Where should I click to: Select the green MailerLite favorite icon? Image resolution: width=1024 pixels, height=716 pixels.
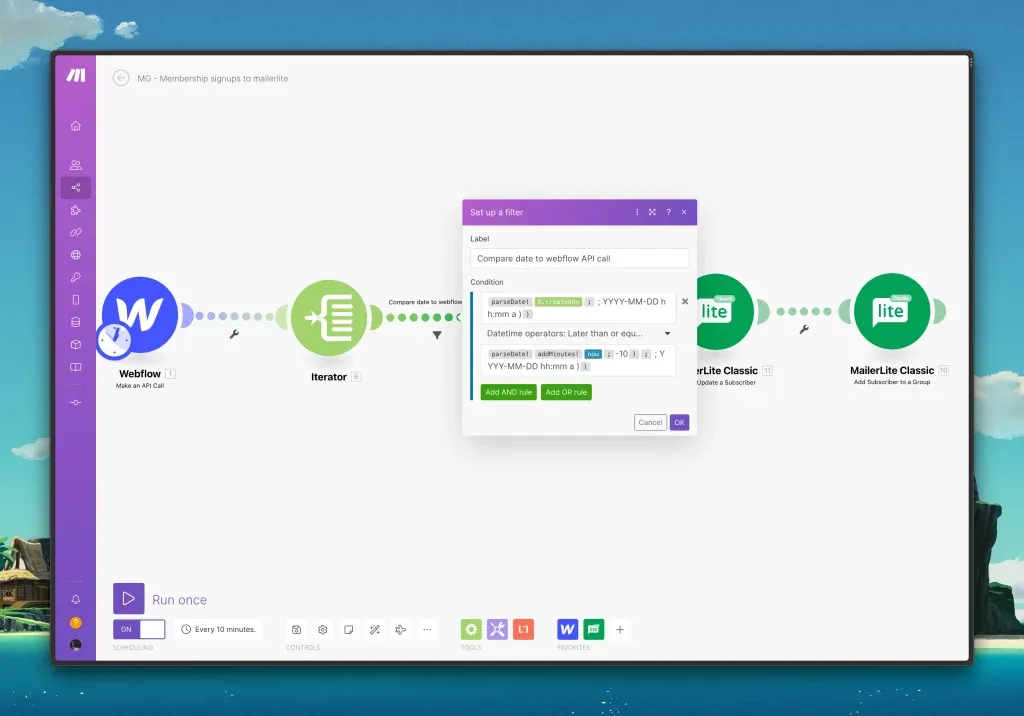point(594,630)
